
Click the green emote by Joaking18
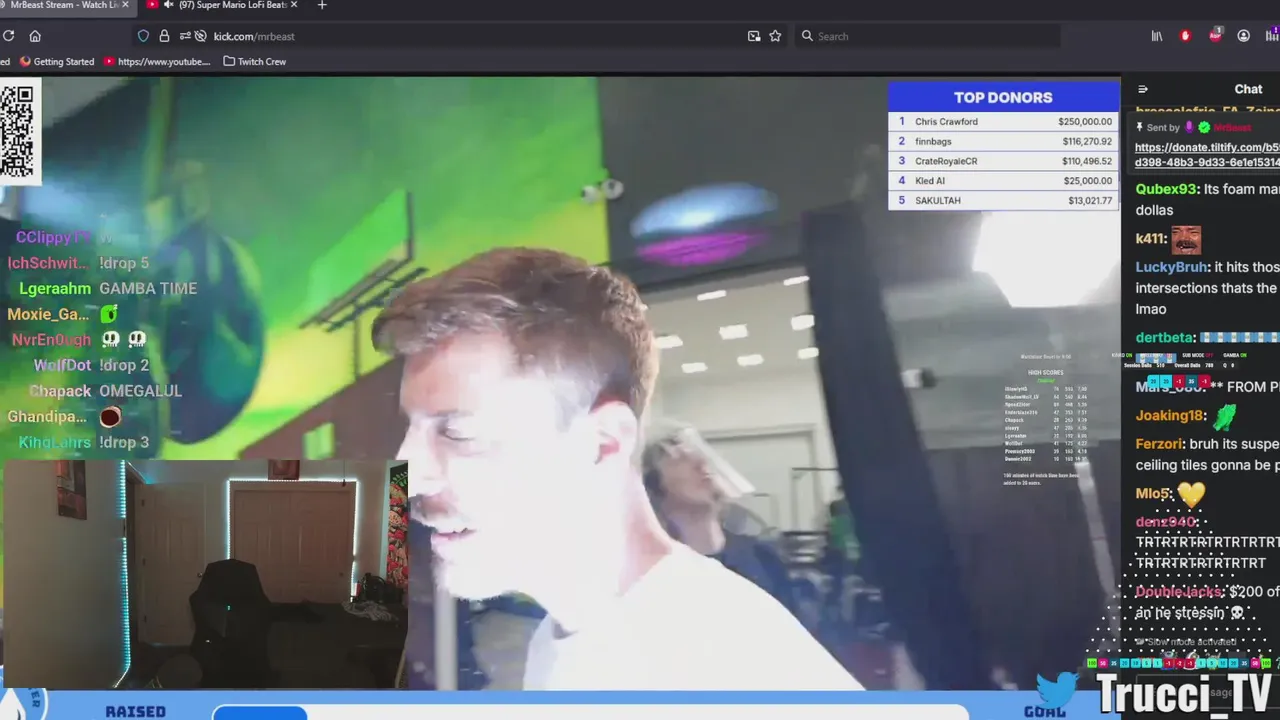pyautogui.click(x=1224, y=416)
